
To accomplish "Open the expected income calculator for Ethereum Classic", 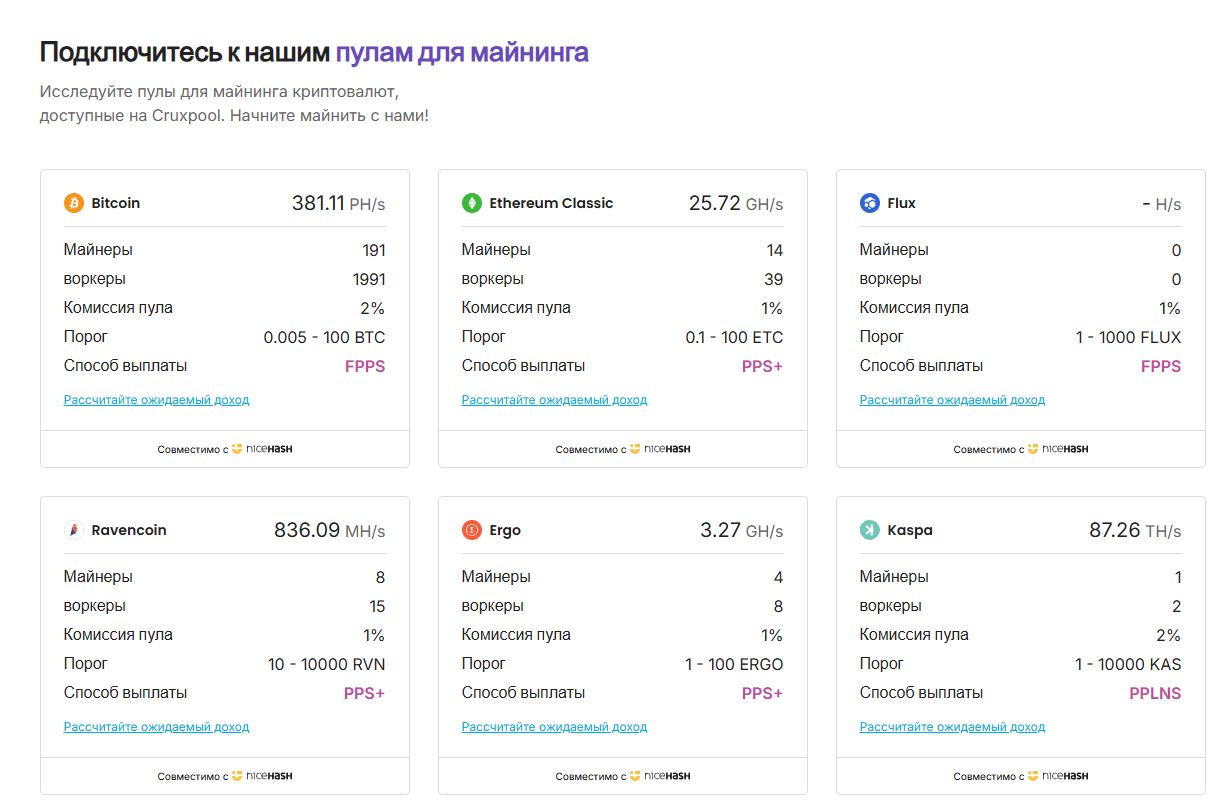I will click(x=555, y=400).
